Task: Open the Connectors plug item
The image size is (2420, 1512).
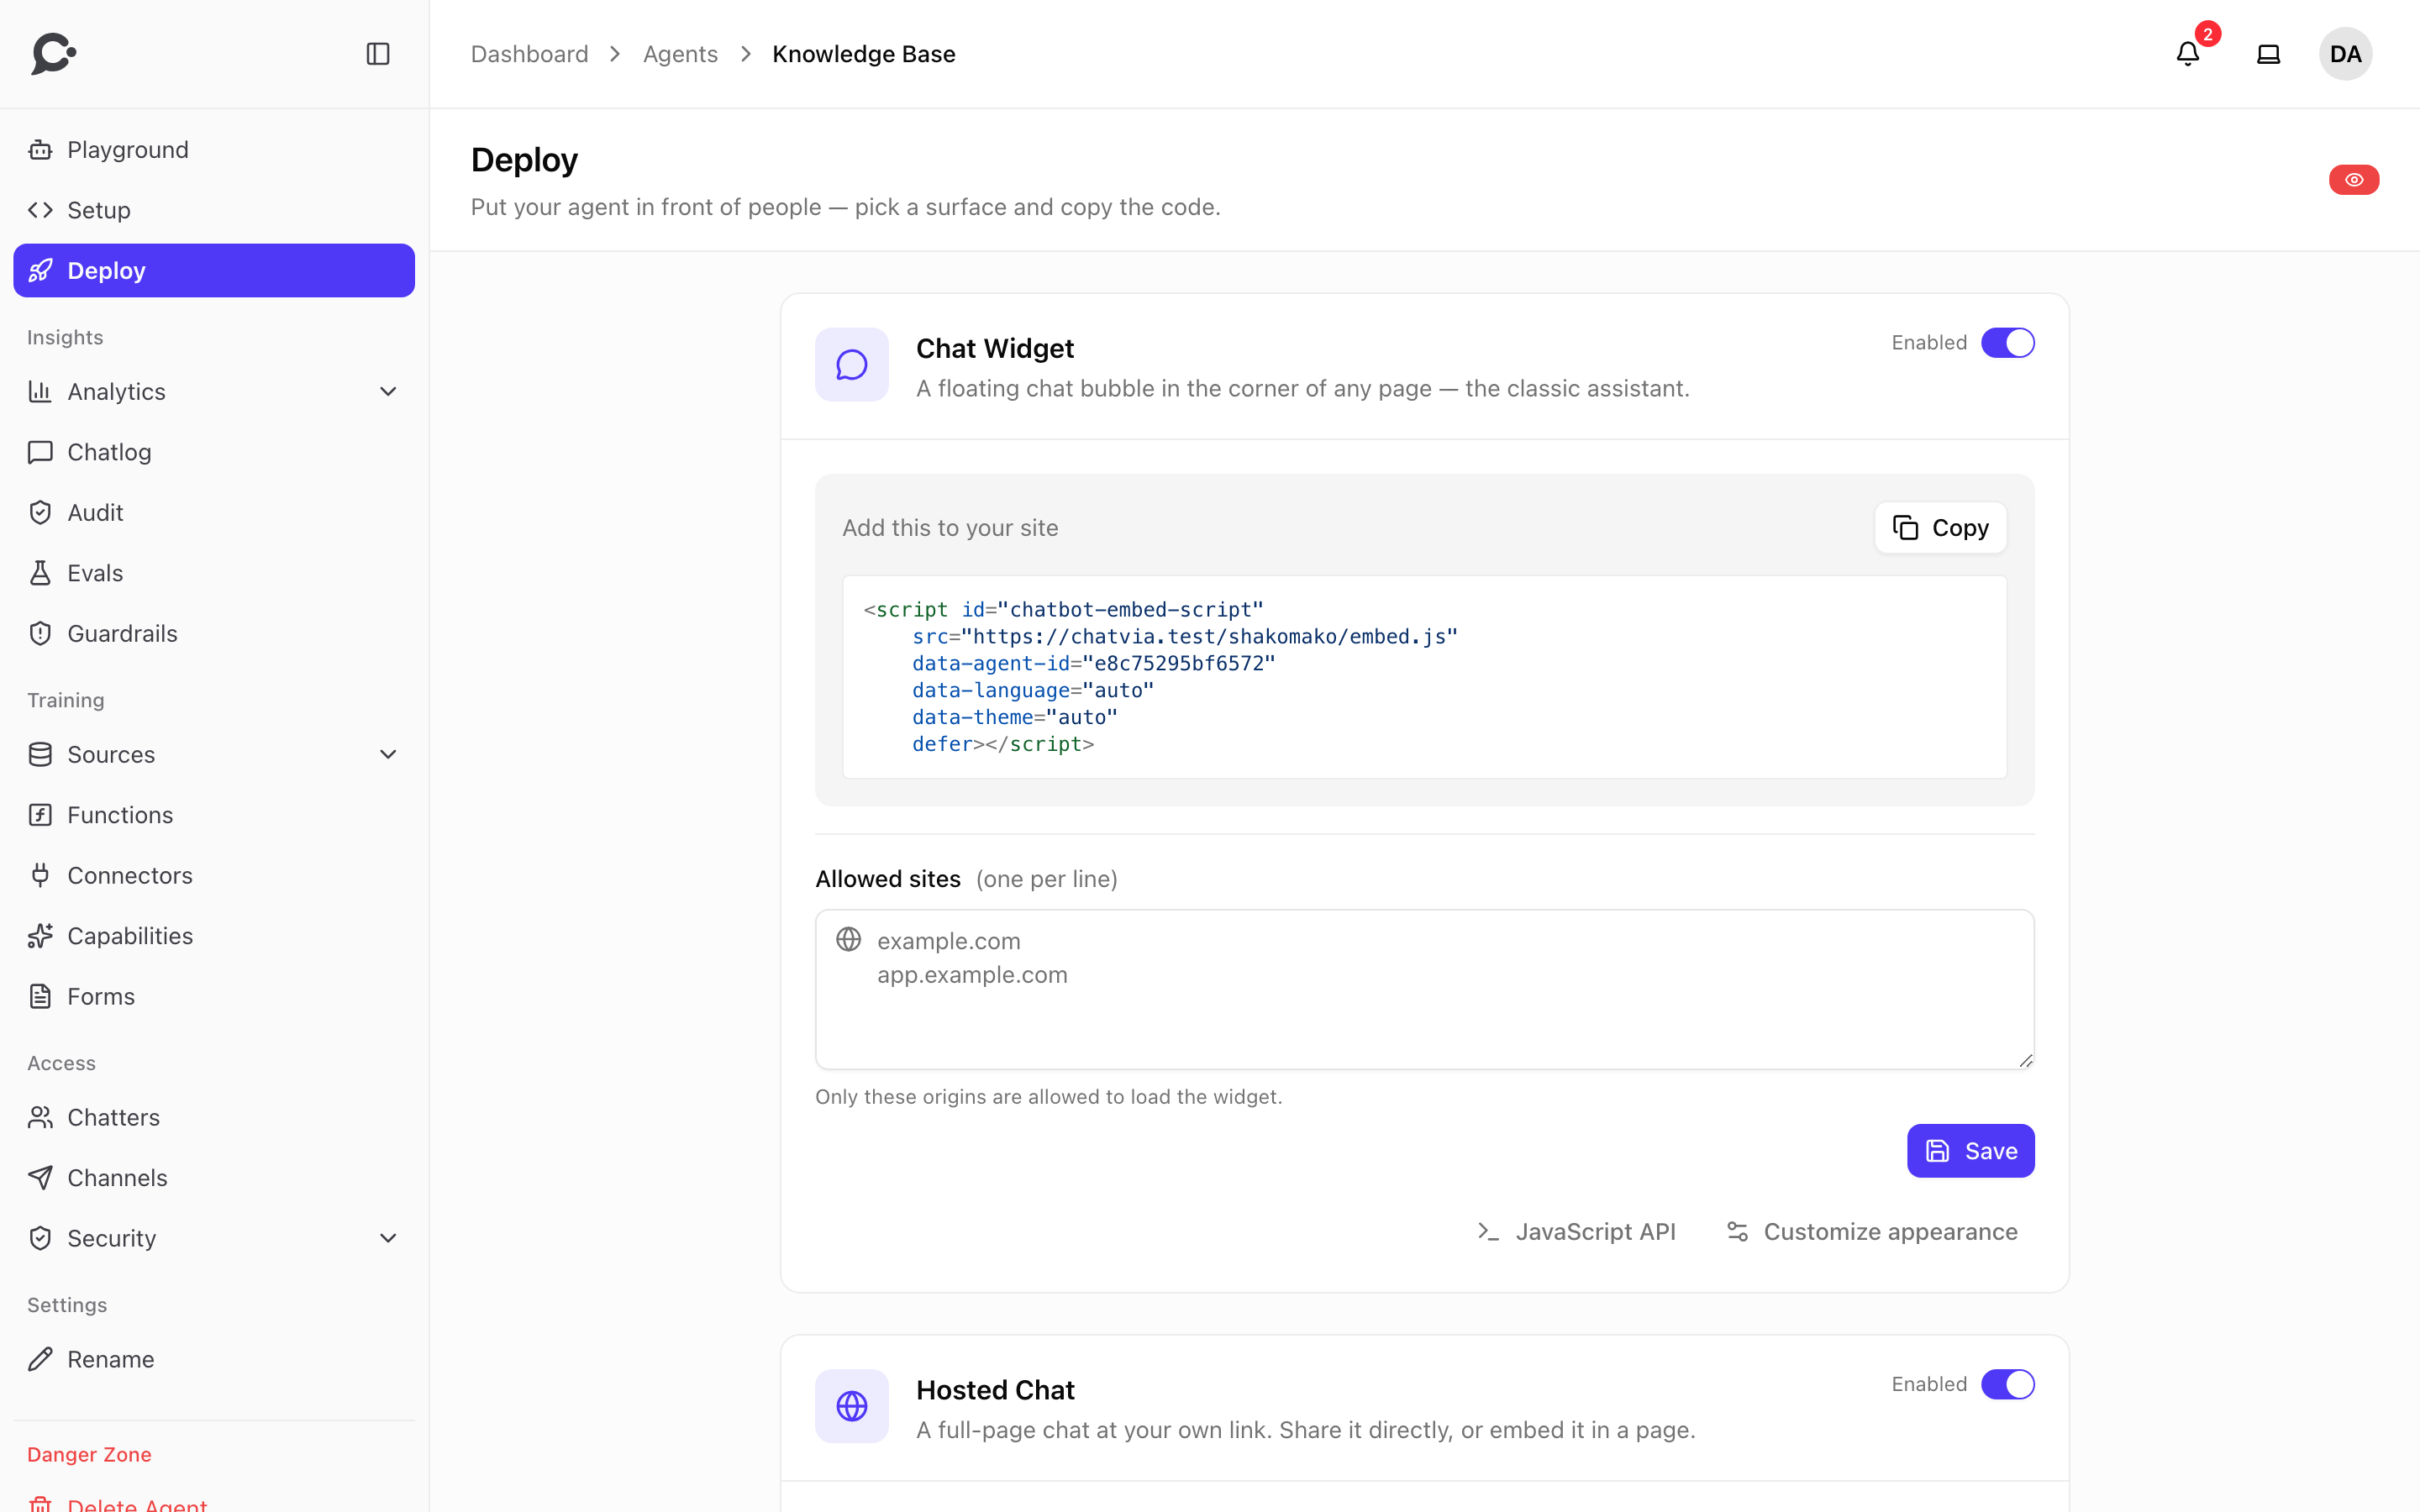Action: pos(214,875)
